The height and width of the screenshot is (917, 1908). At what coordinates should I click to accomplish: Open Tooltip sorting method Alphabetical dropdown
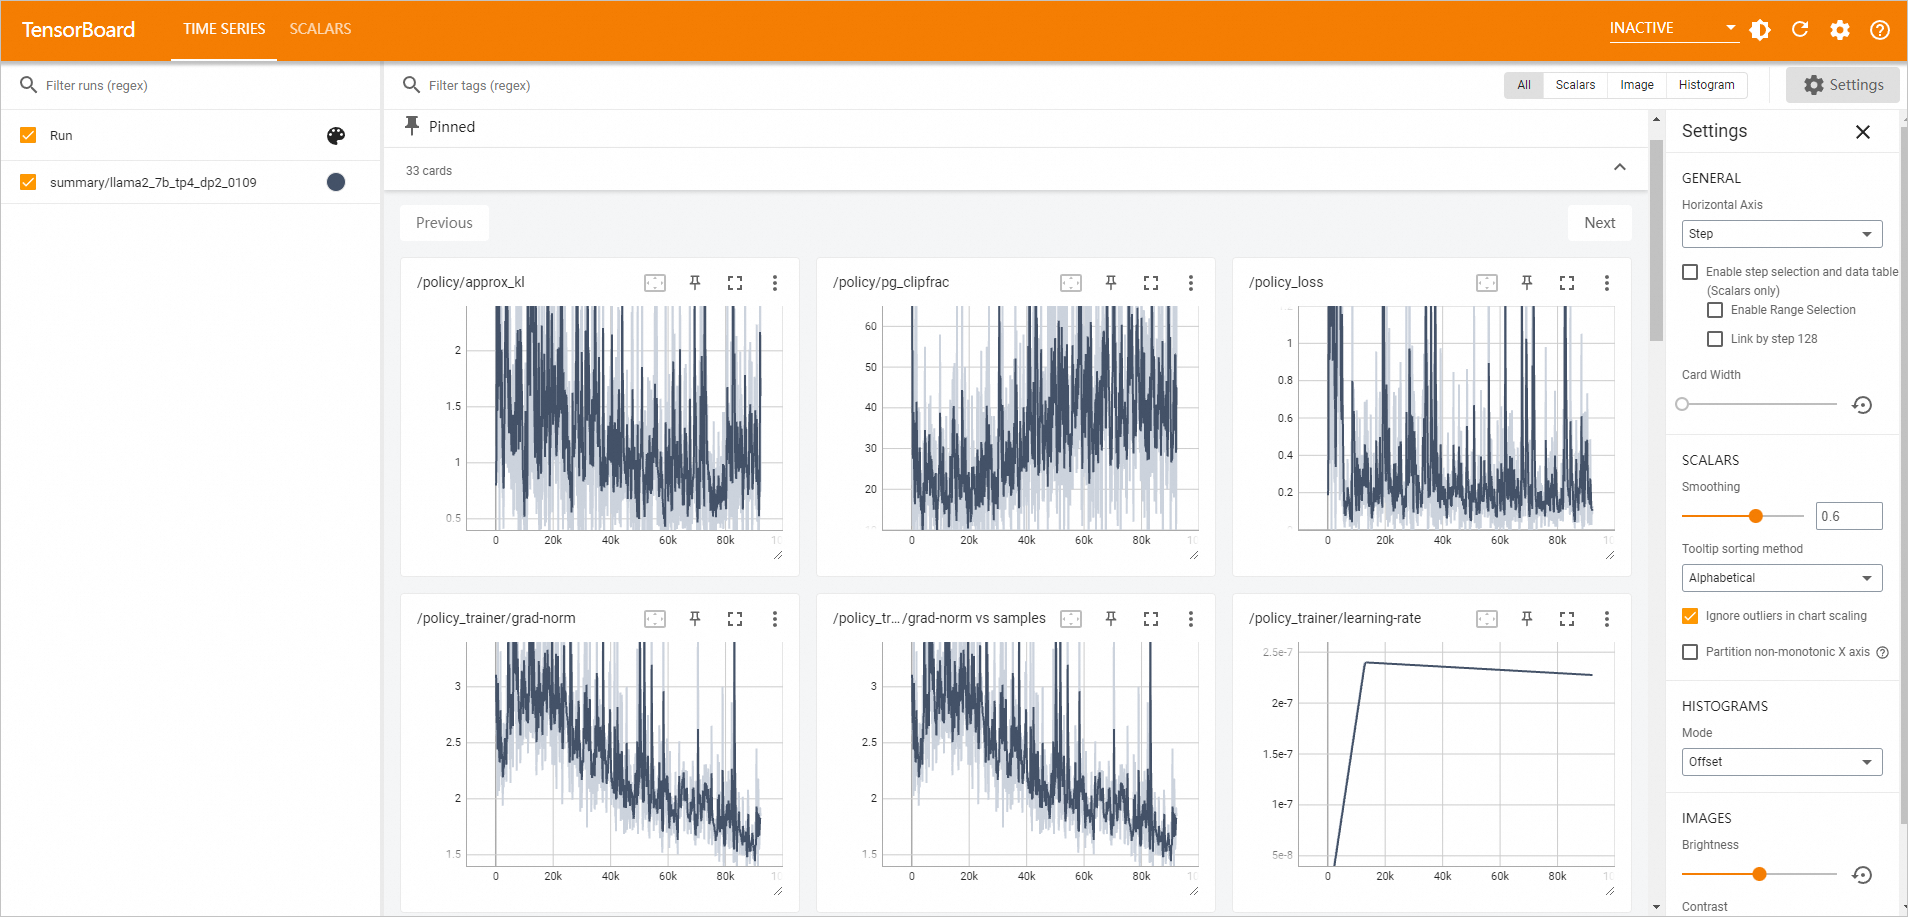click(1782, 578)
